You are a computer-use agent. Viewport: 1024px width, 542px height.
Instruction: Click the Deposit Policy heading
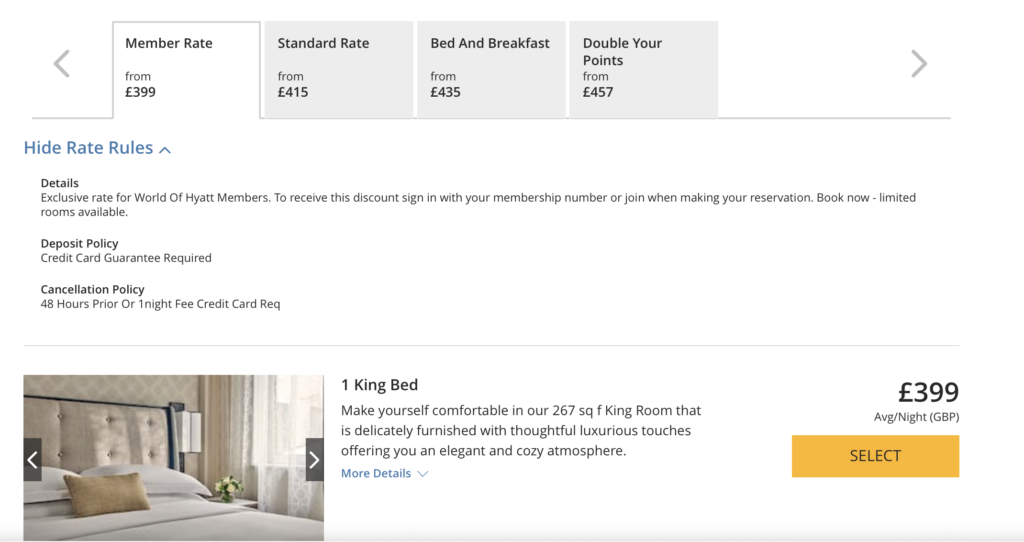[x=79, y=244]
